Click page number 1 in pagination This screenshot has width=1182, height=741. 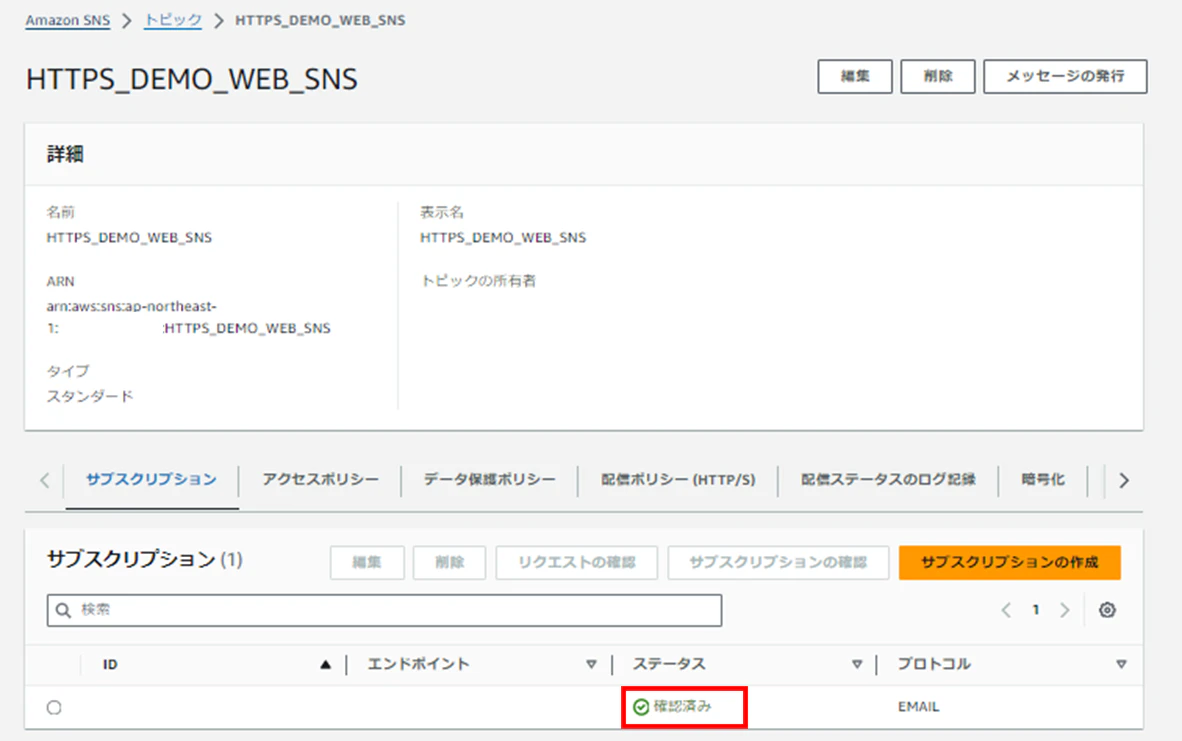1036,610
